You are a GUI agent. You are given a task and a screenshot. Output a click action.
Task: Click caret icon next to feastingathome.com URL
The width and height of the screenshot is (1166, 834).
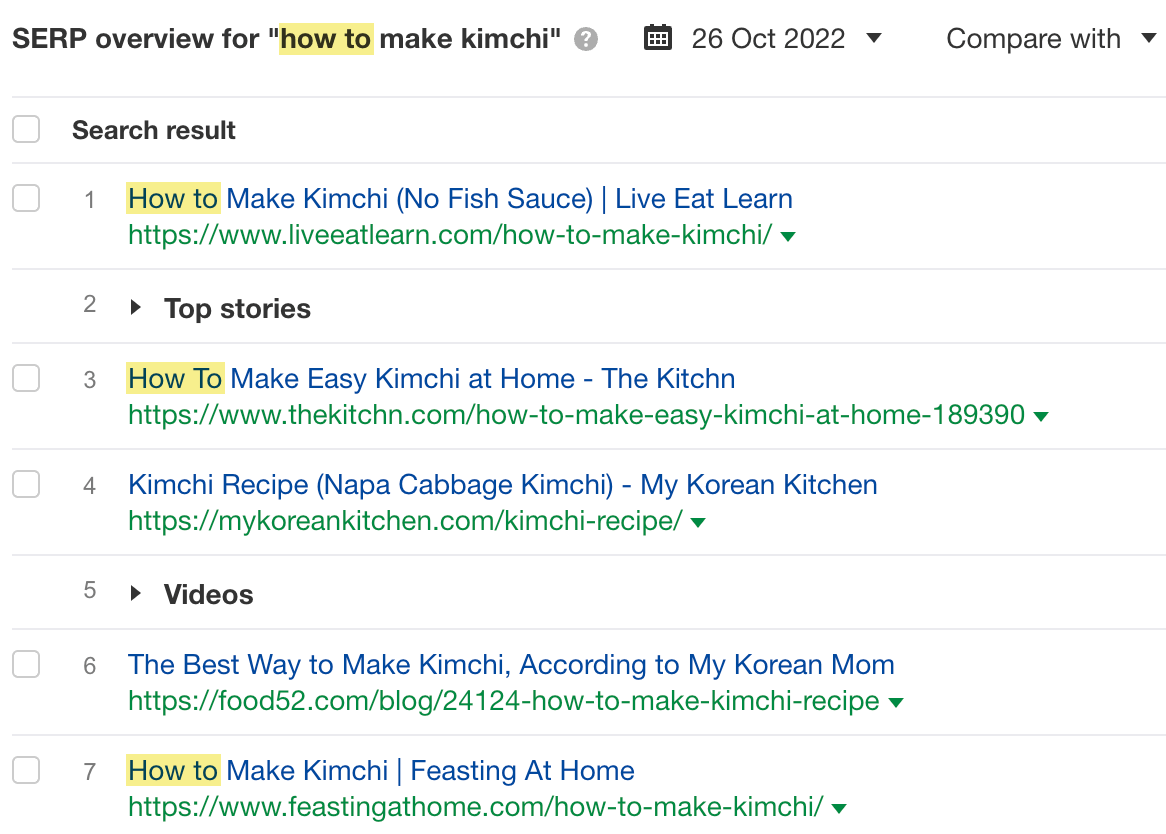coord(840,808)
